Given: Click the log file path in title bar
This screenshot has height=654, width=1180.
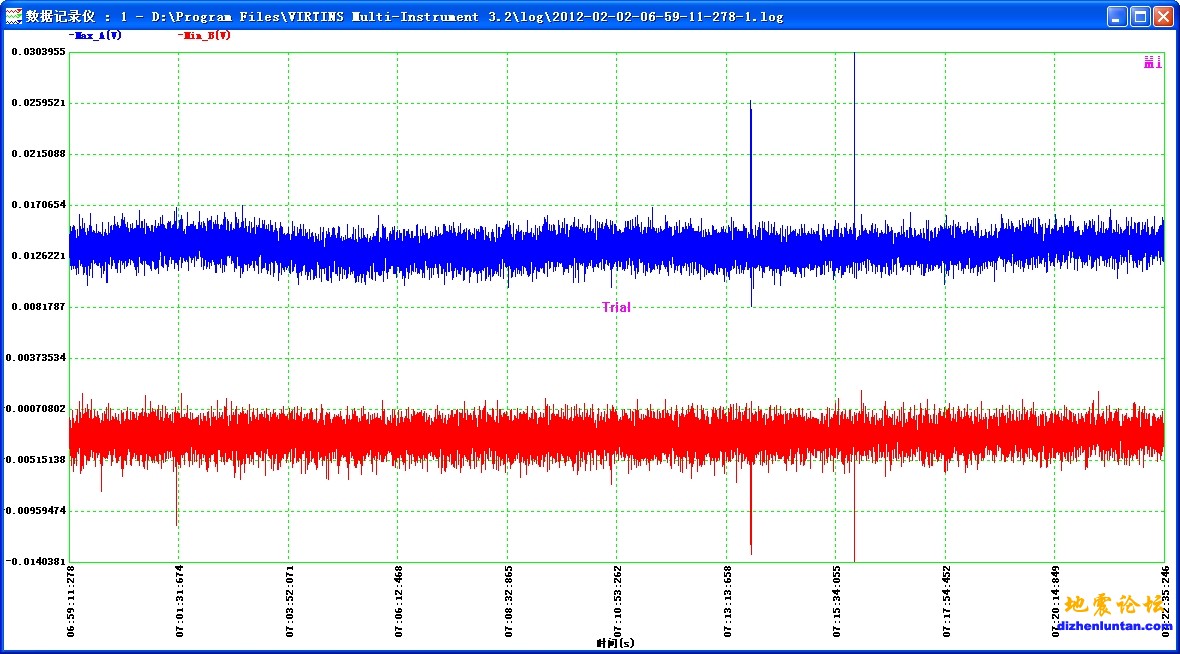Looking at the screenshot, I should point(467,17).
